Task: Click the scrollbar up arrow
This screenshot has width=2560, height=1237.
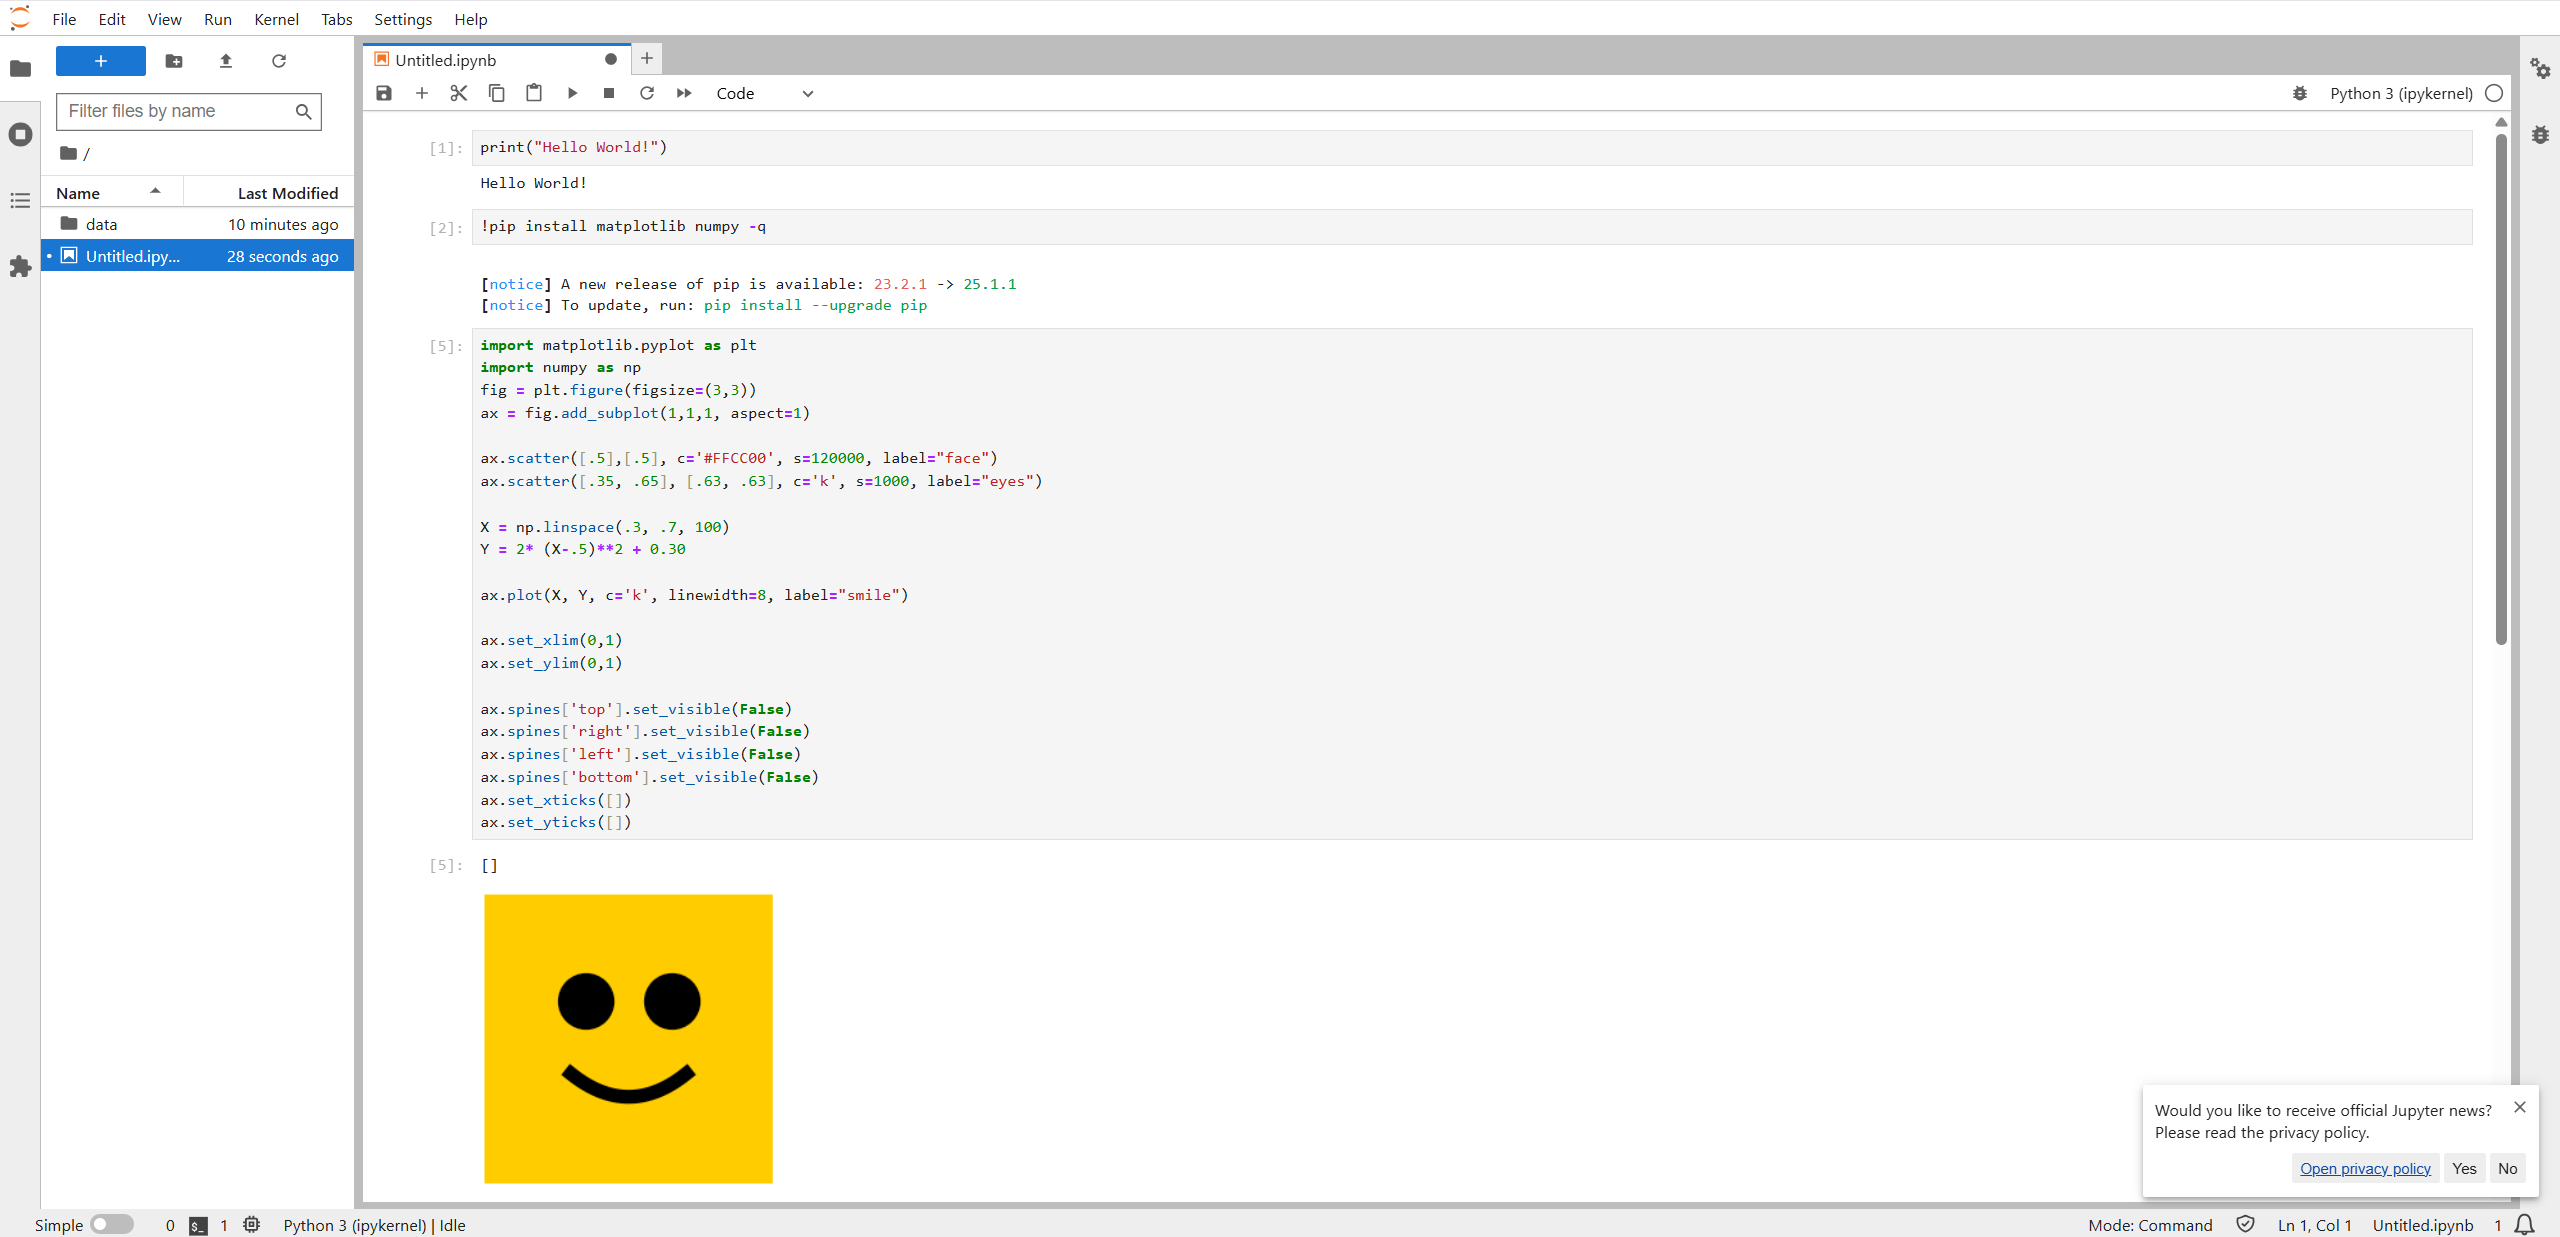Action: tap(2501, 122)
